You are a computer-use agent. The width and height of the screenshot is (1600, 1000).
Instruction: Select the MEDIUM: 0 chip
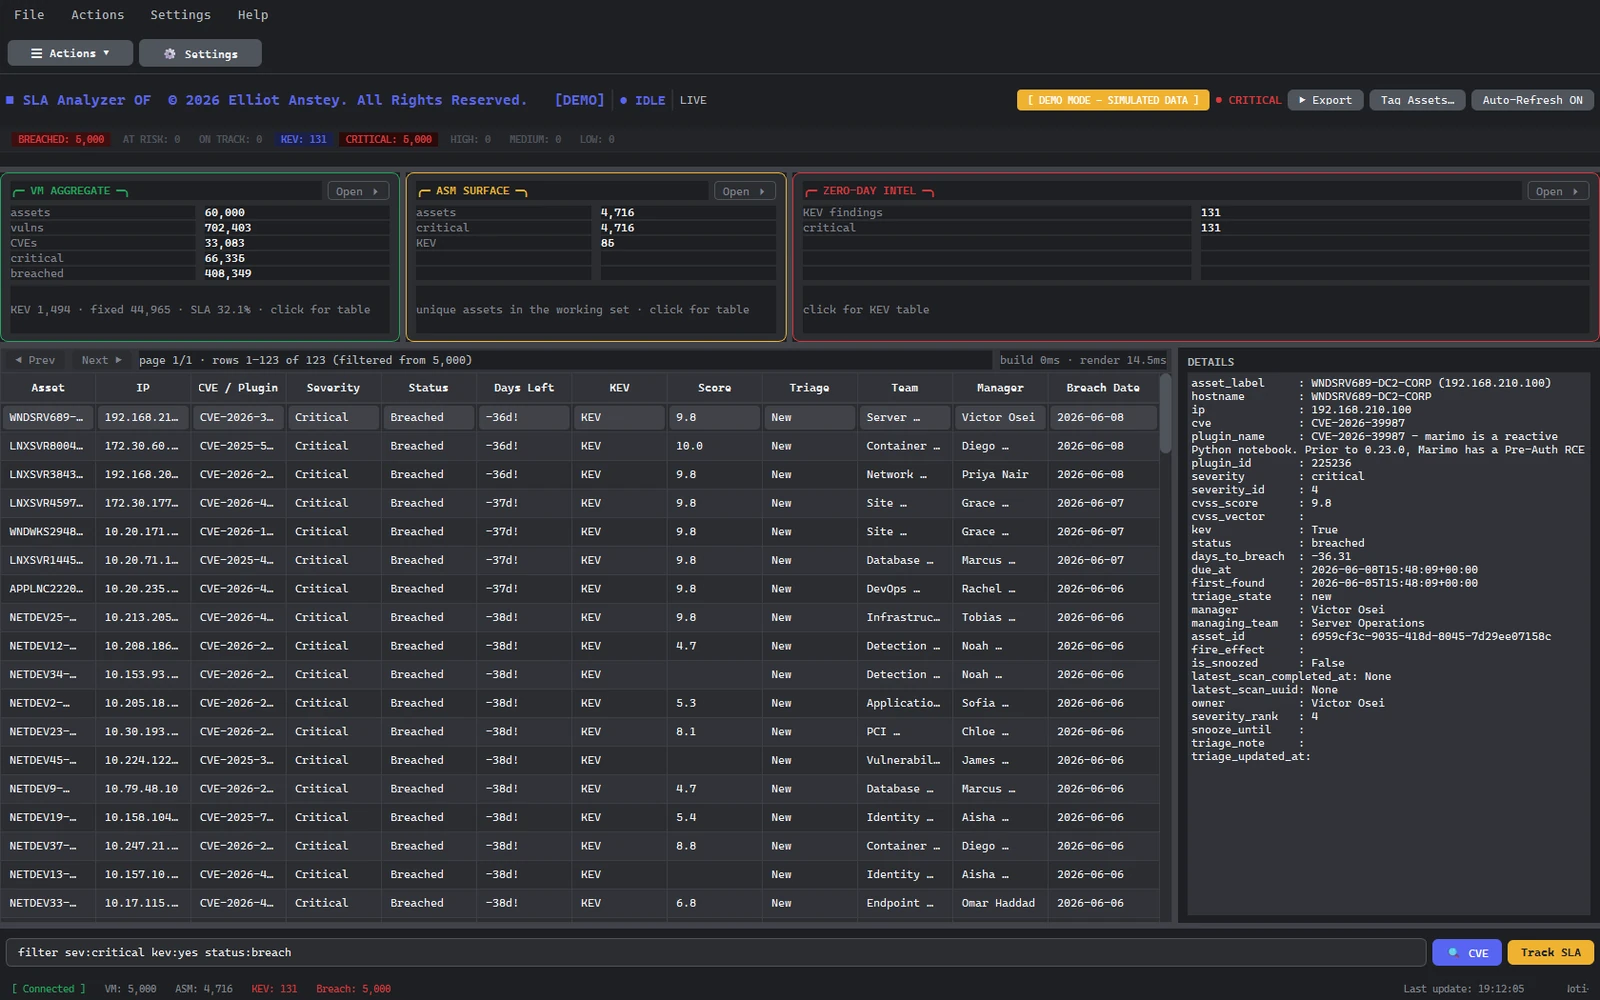tap(535, 140)
